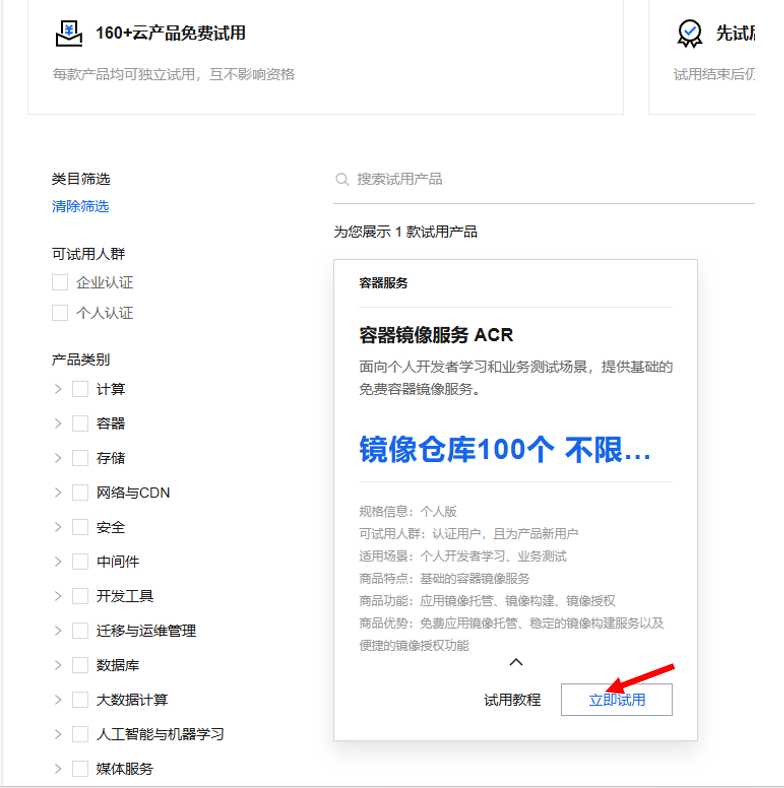
Task: Check the 个人认证 checkbox
Action: (x=60, y=313)
